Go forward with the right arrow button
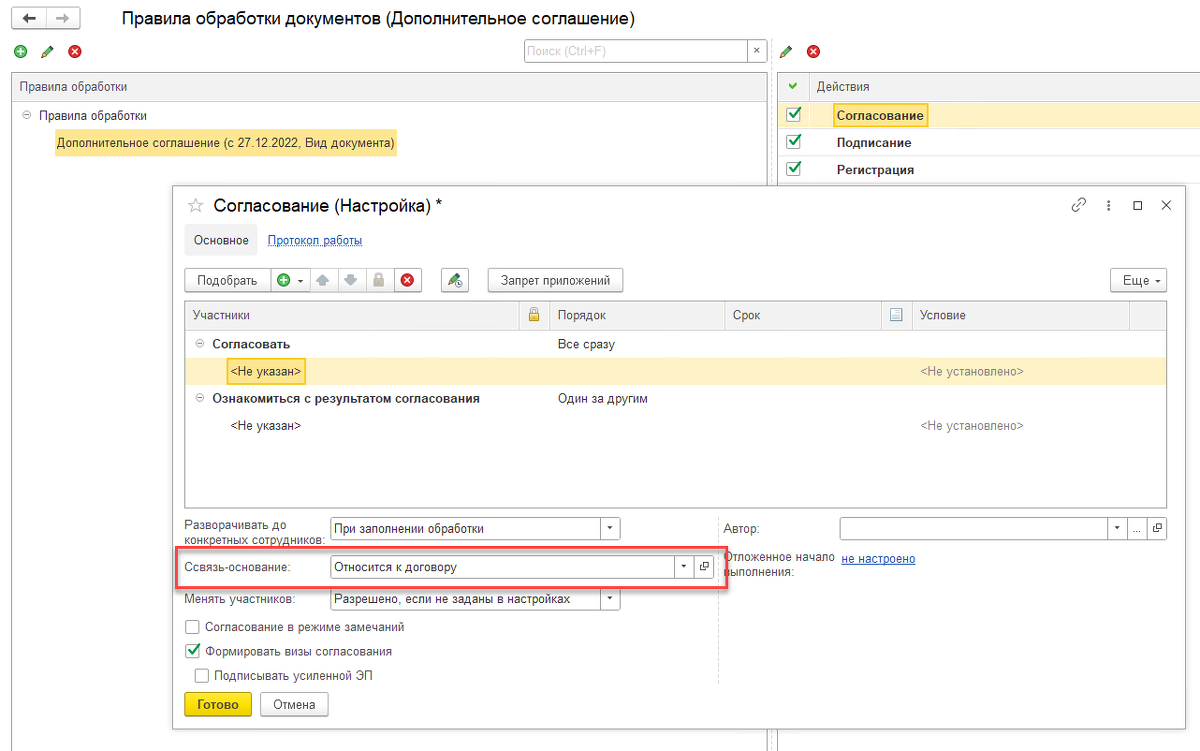The image size is (1200, 751). 62,19
